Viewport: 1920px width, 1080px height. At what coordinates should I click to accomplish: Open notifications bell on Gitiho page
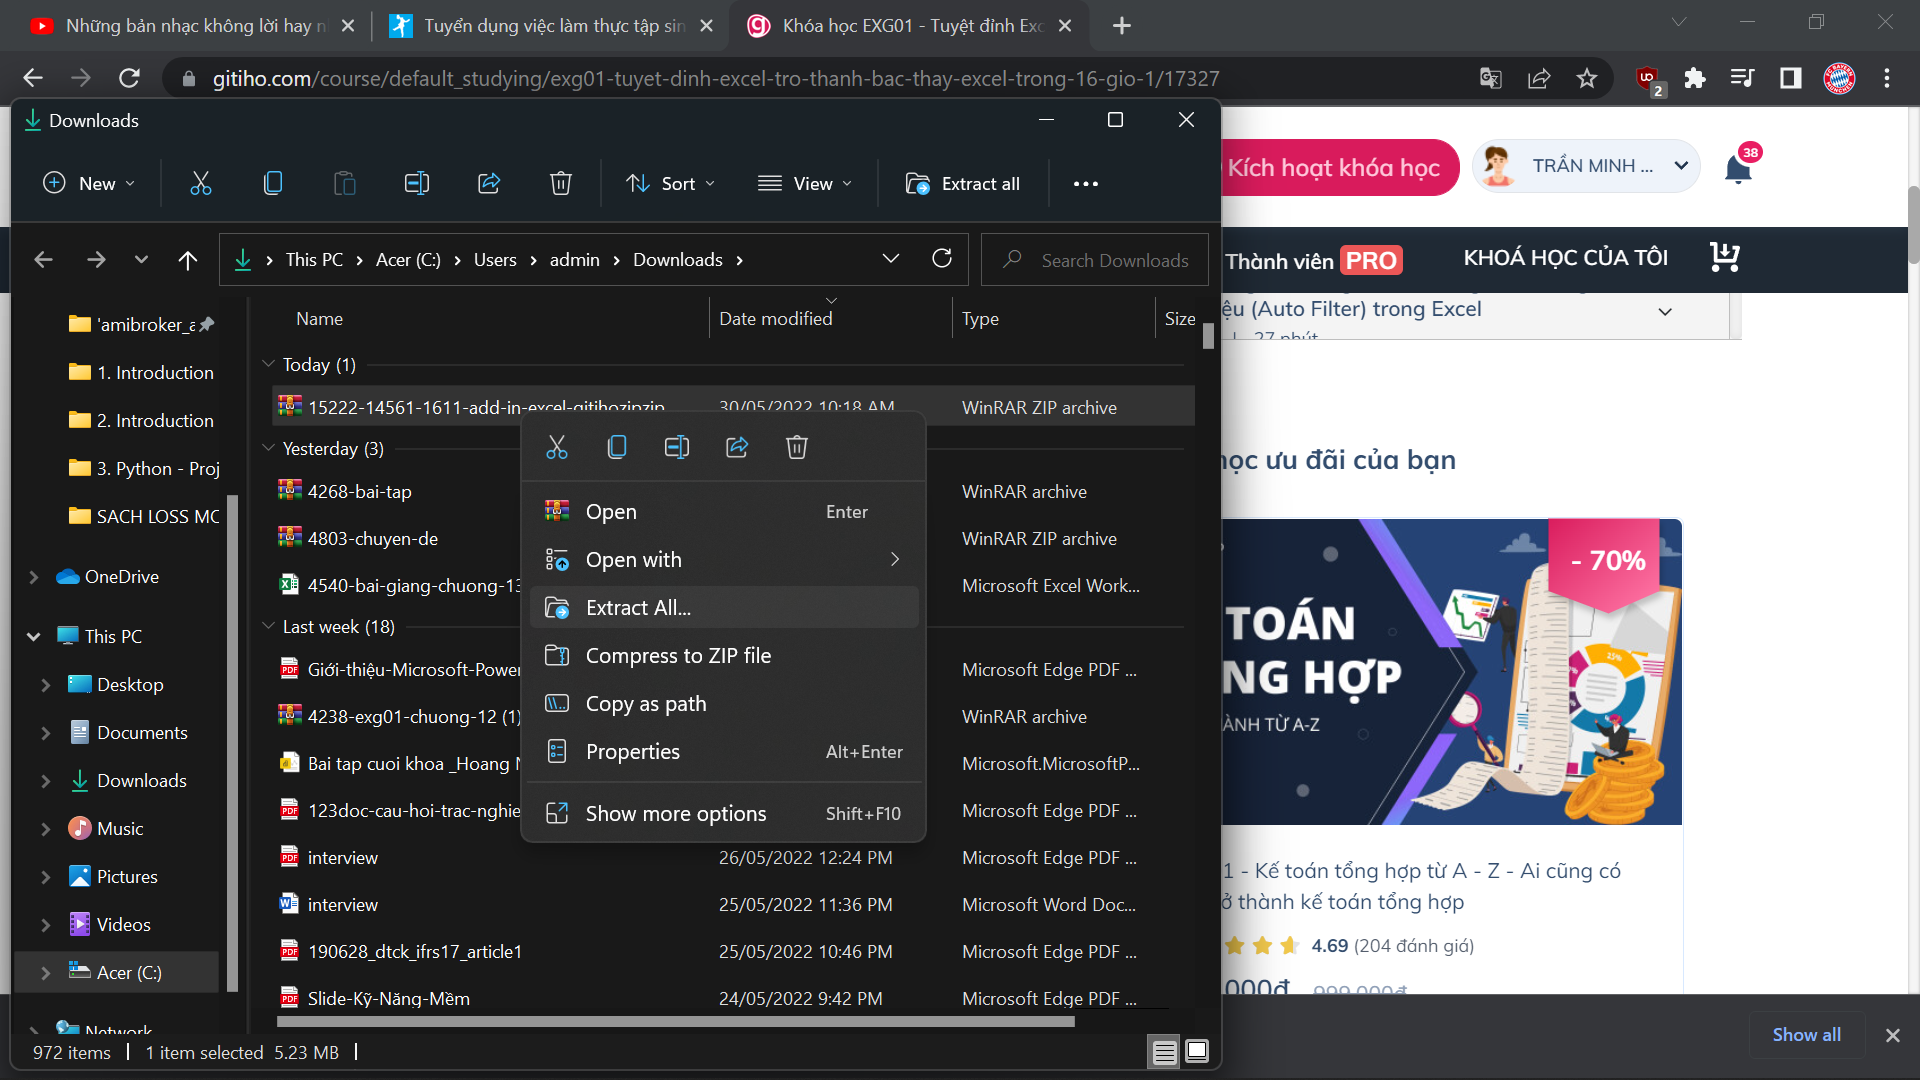(x=1738, y=169)
